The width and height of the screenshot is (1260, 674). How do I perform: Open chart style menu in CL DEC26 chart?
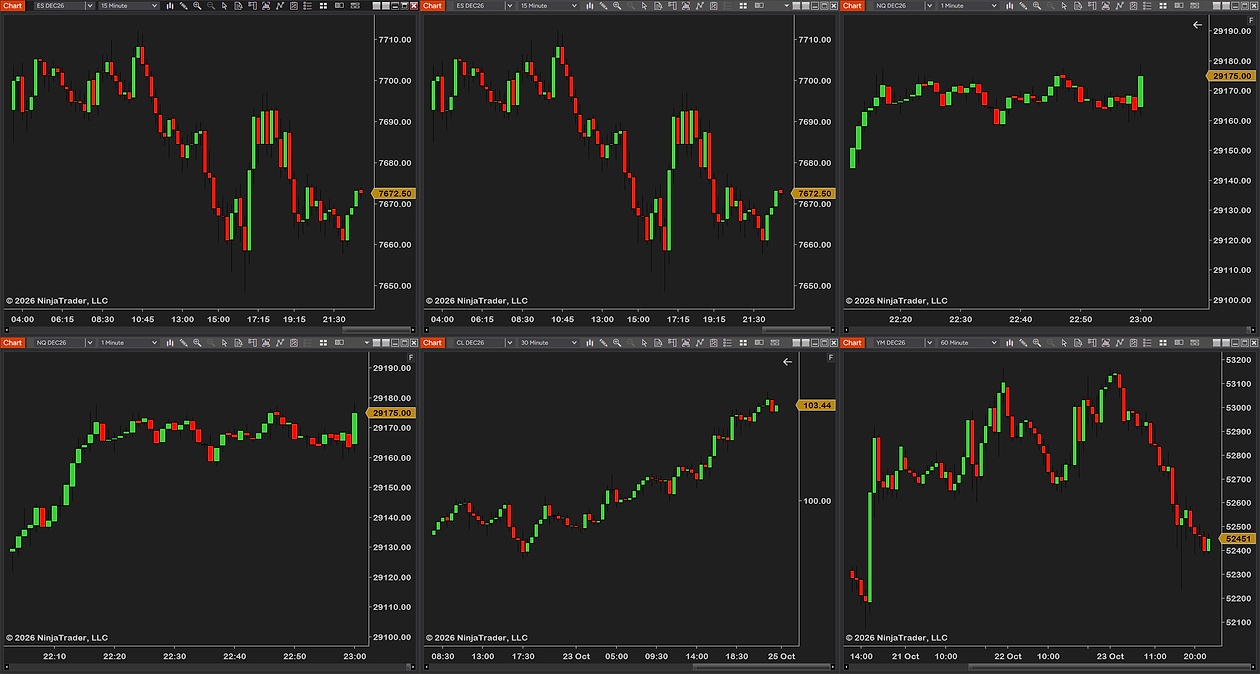(590, 342)
